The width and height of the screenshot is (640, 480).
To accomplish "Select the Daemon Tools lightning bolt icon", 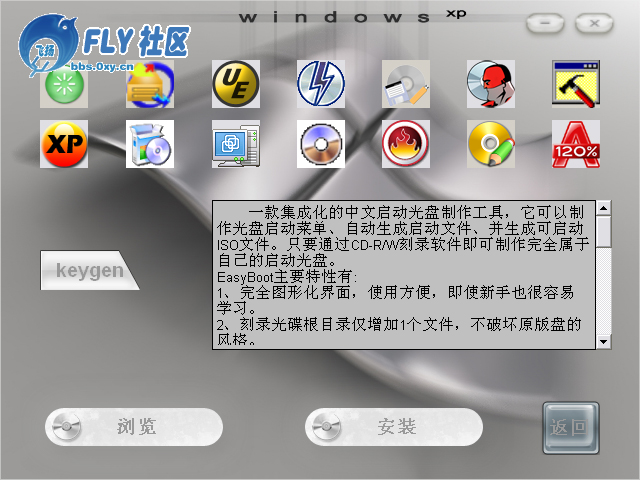I will (321, 84).
